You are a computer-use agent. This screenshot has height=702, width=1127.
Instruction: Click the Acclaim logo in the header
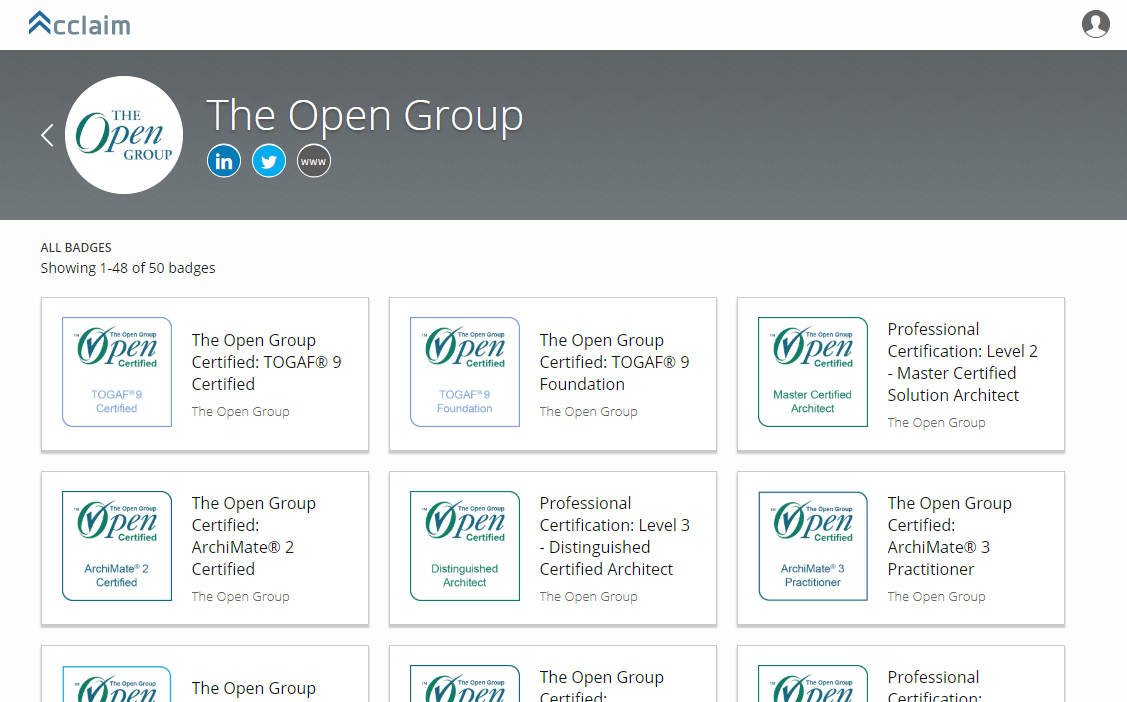[x=79, y=23]
